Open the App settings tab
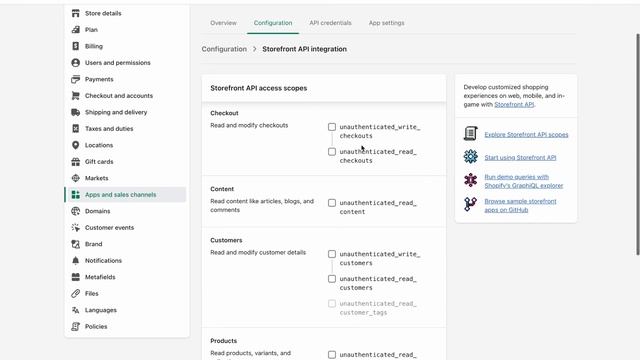 [387, 23]
